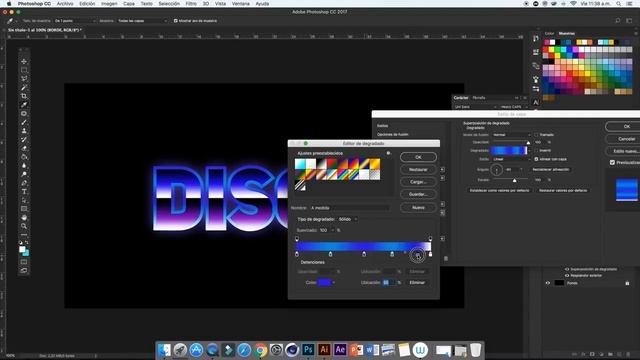Open the gradient presets gear menu
Image resolution: width=640 pixels, height=360 pixels.
pos(389,153)
